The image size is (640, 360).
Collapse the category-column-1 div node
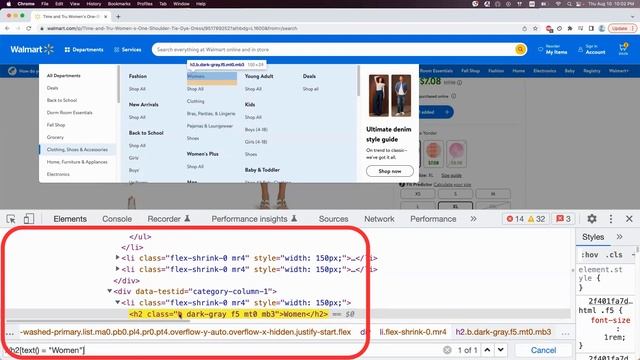click(x=109, y=291)
